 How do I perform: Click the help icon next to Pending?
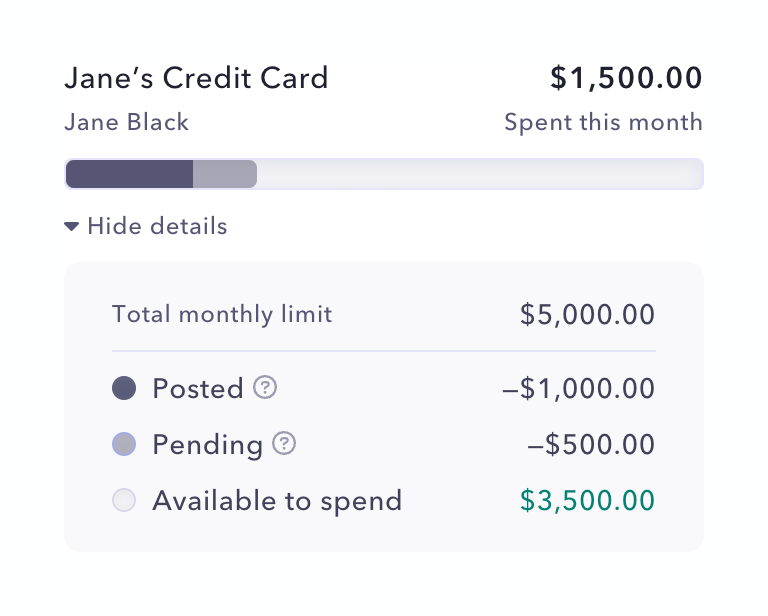tap(285, 444)
